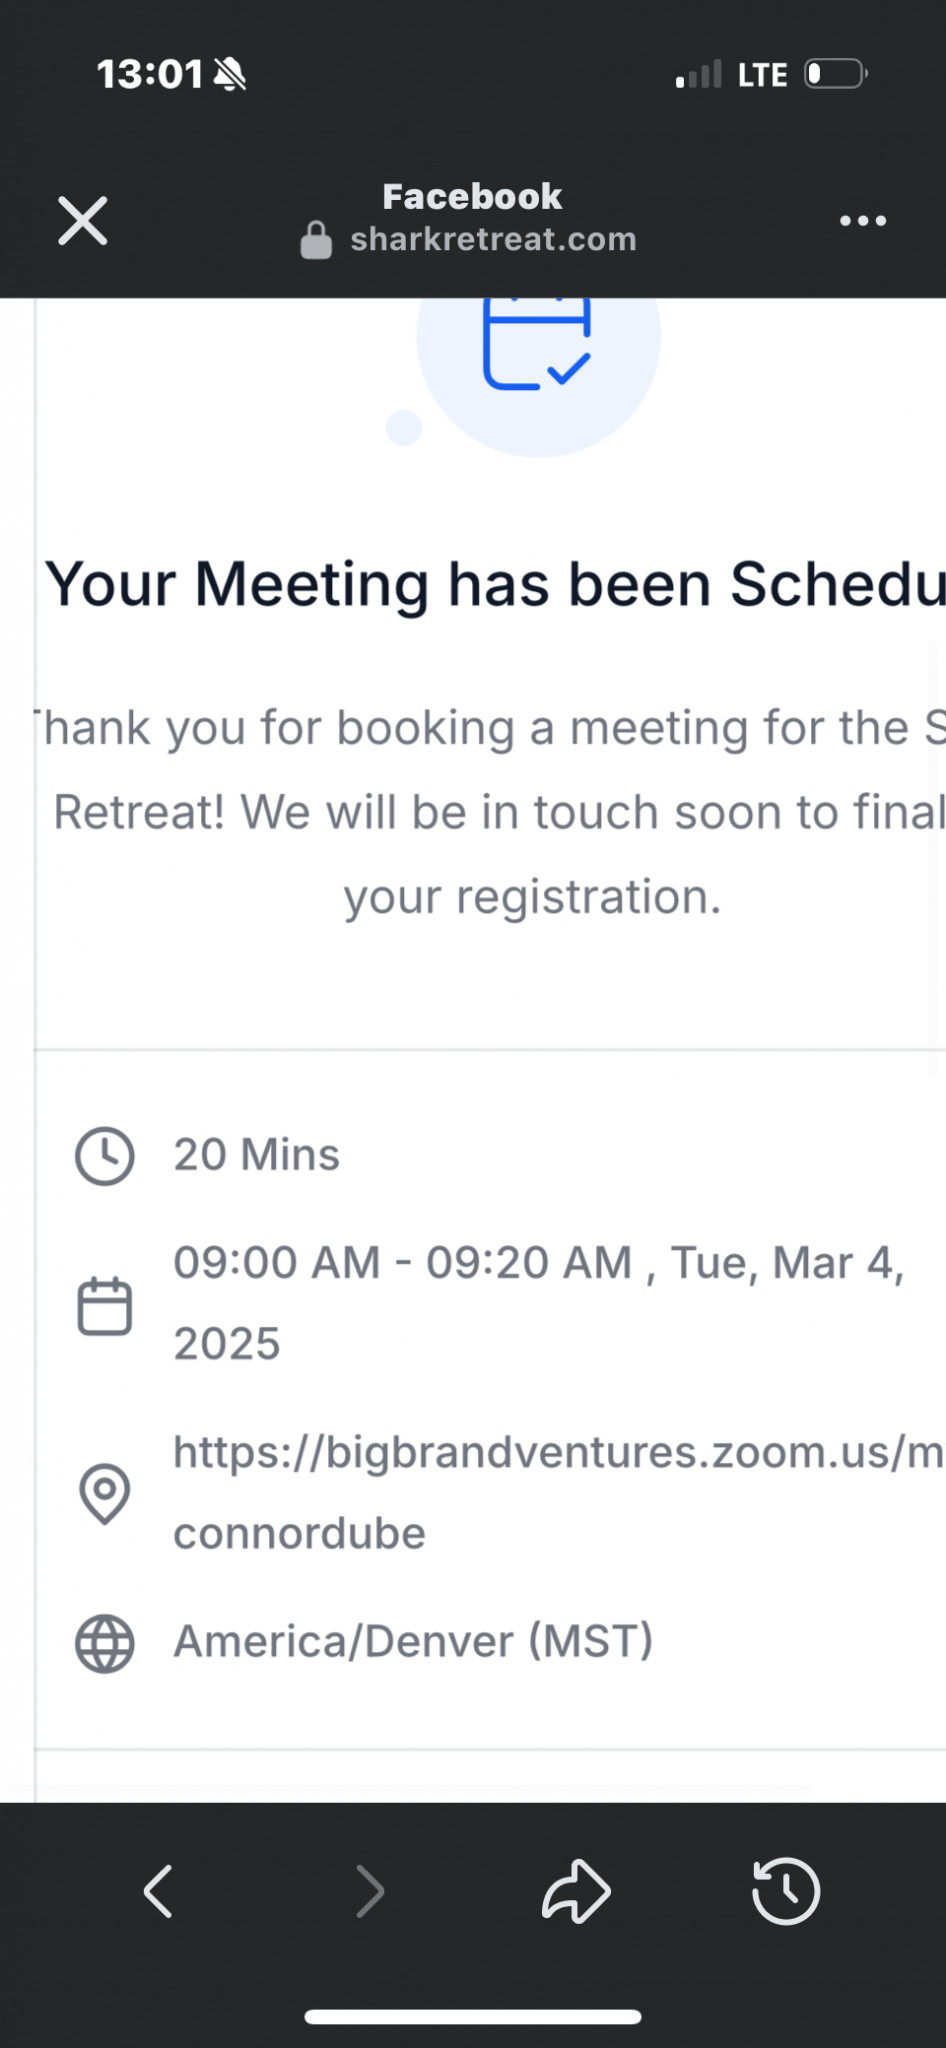
Task: Tap the America/Denver (MST) timezone text
Action: (413, 1642)
